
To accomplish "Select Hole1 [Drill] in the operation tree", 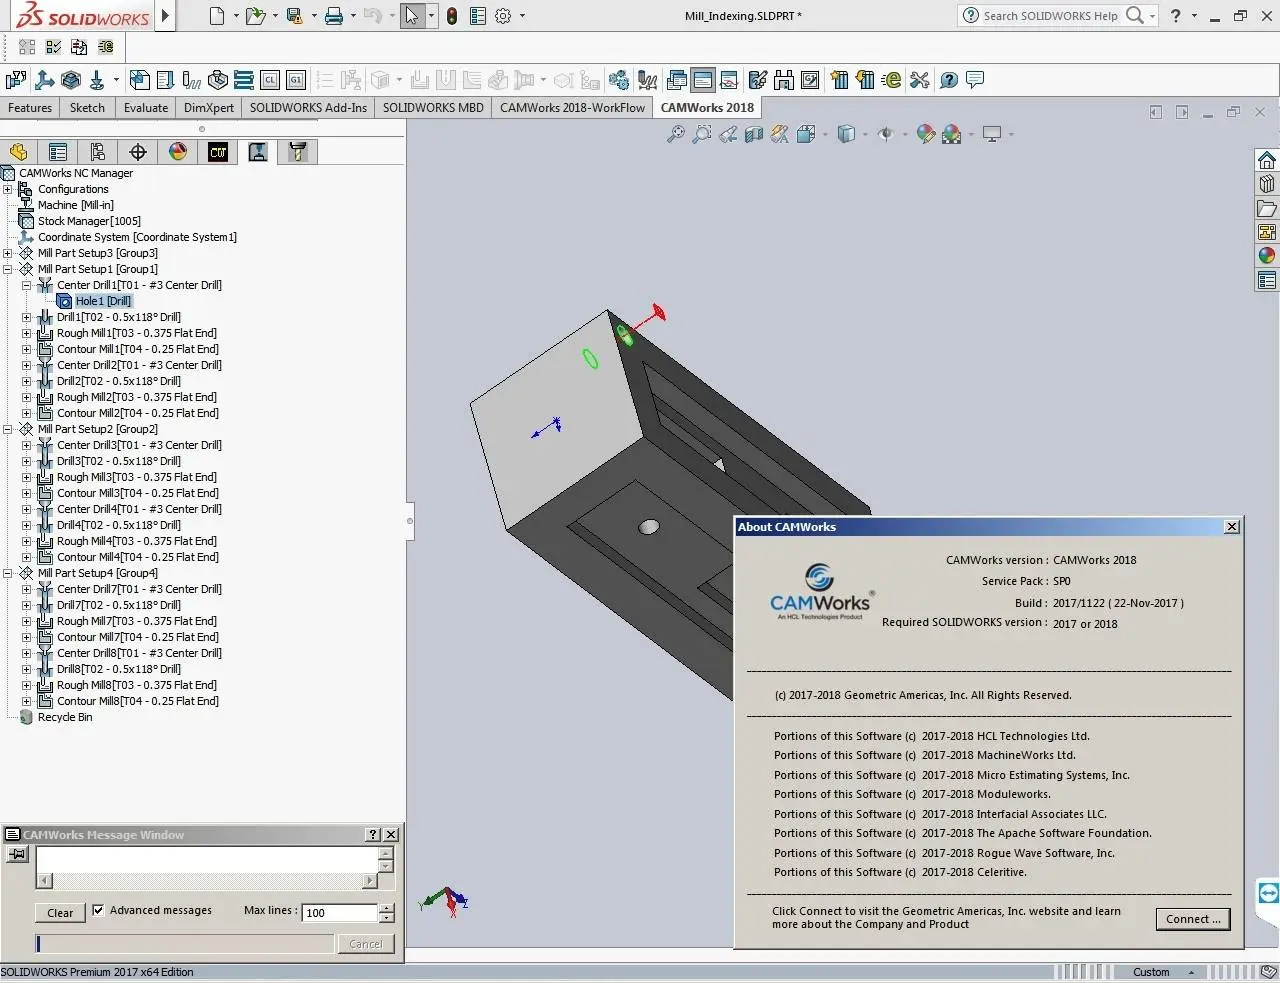I will tap(103, 301).
